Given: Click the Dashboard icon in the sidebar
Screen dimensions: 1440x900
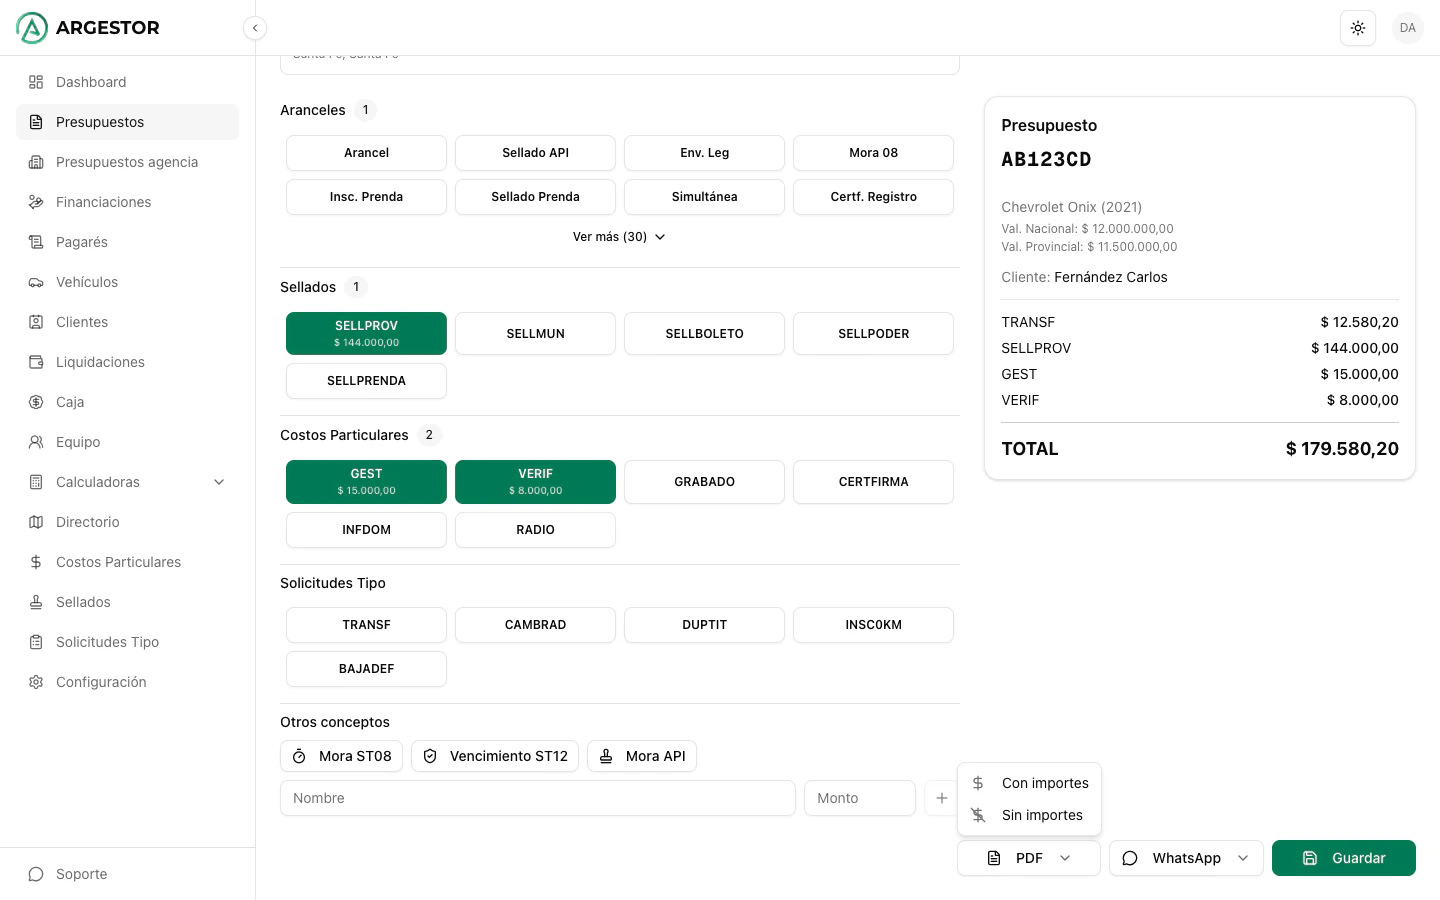Looking at the screenshot, I should tap(36, 82).
